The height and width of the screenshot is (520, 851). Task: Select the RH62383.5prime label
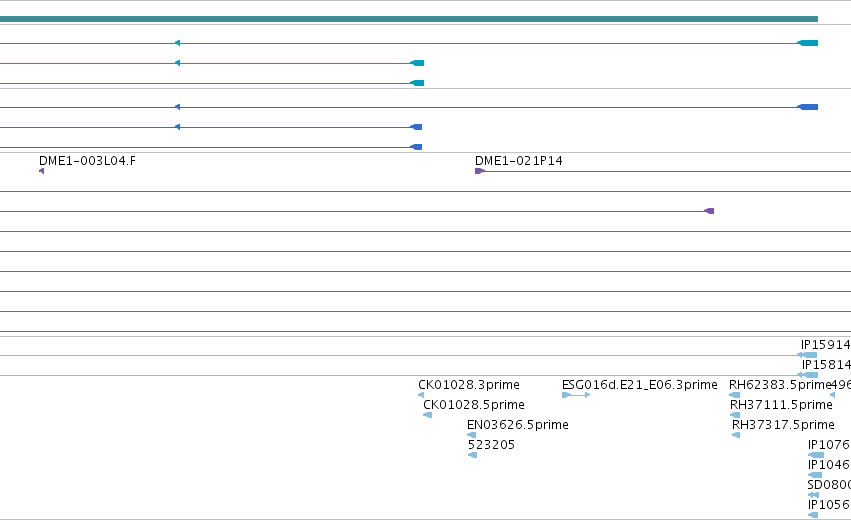pos(780,385)
